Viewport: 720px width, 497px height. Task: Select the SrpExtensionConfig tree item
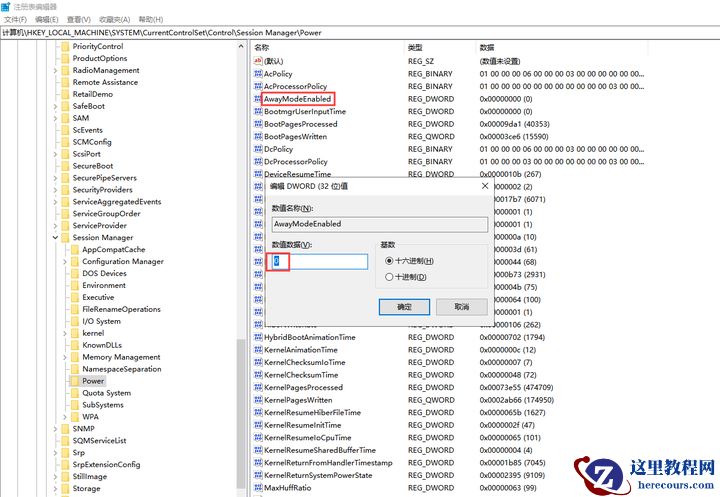[106, 464]
